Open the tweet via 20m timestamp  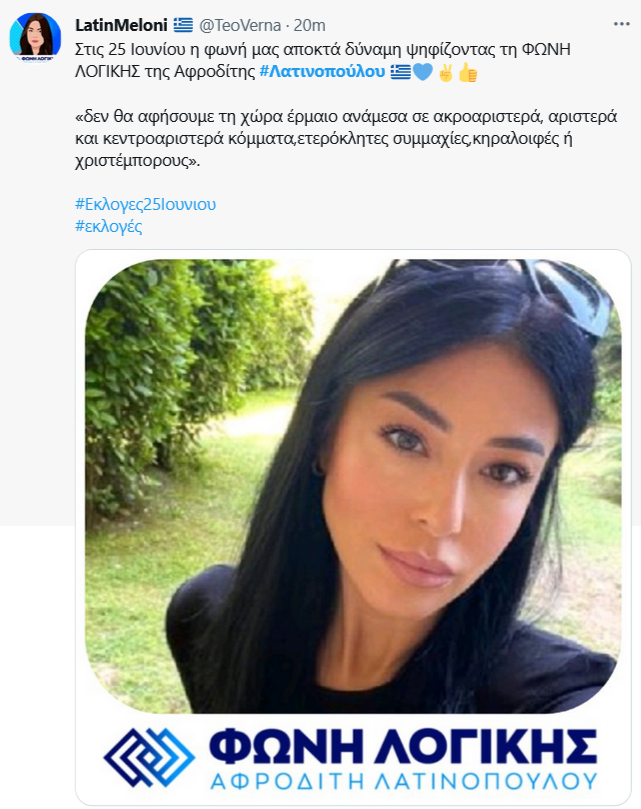310,25
